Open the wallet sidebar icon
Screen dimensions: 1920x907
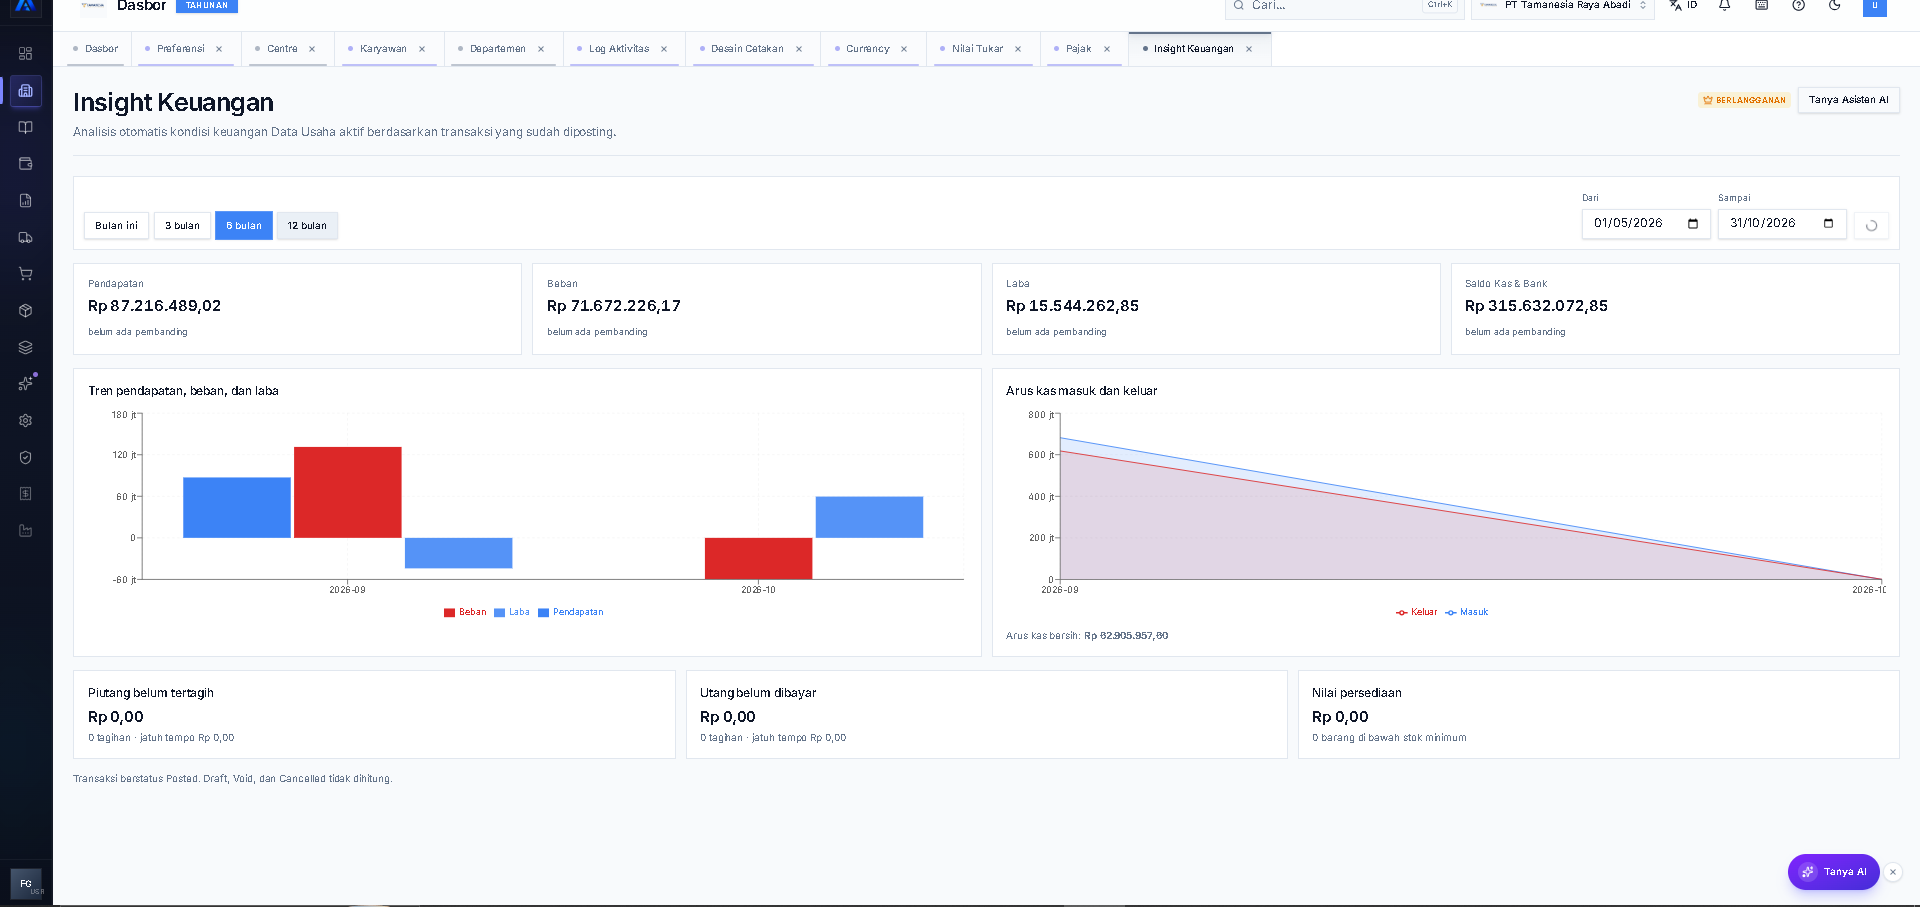pos(26,164)
